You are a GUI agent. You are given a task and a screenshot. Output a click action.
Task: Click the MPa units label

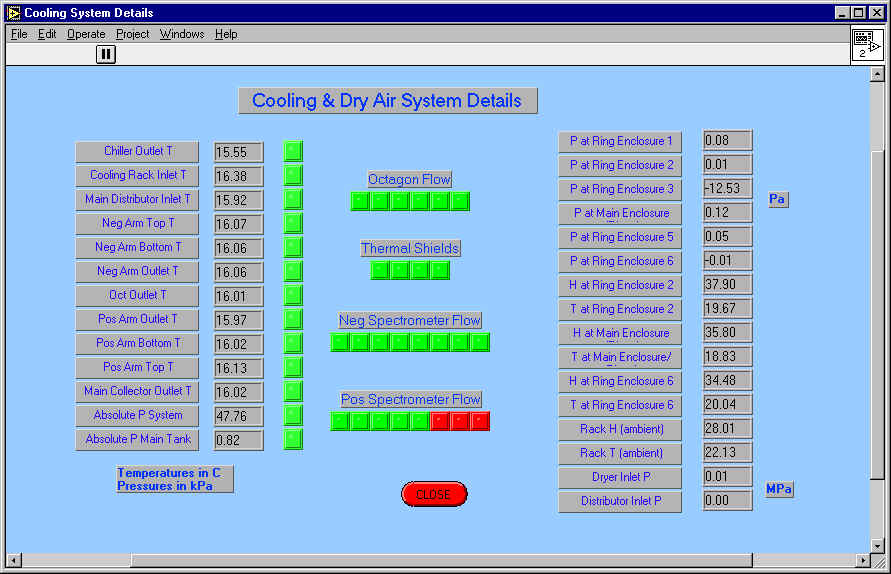tap(779, 489)
